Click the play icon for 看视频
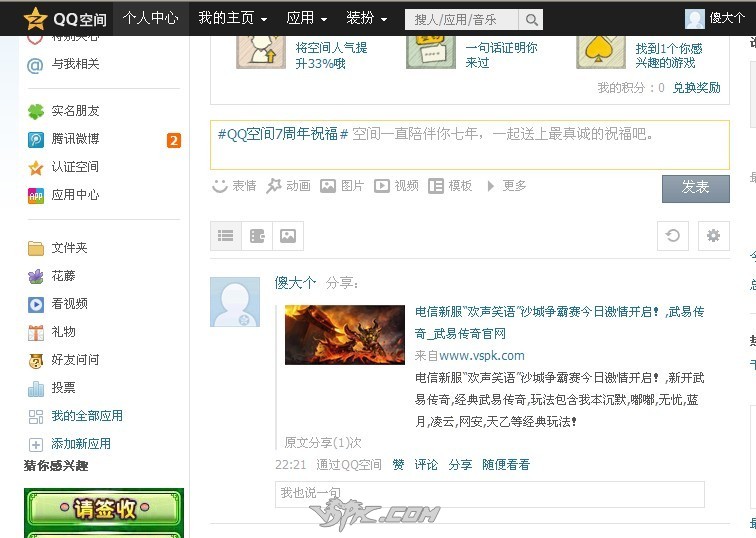Screen dimensions: 756x538 tap(36, 305)
